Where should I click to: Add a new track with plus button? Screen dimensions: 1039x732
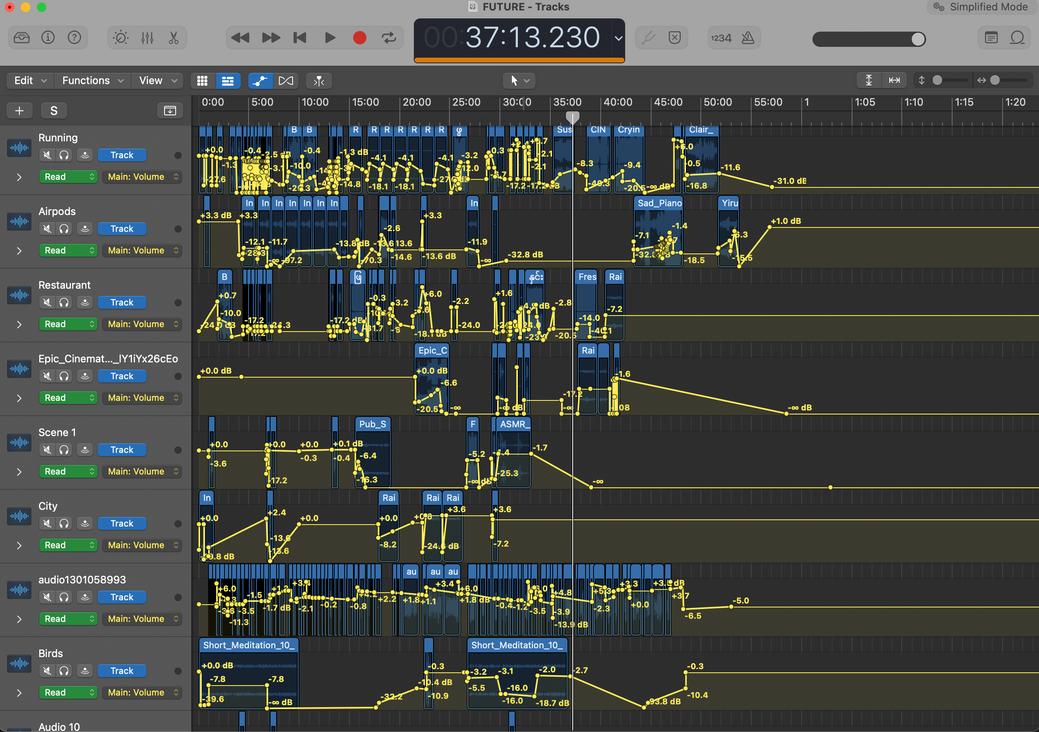coord(19,111)
